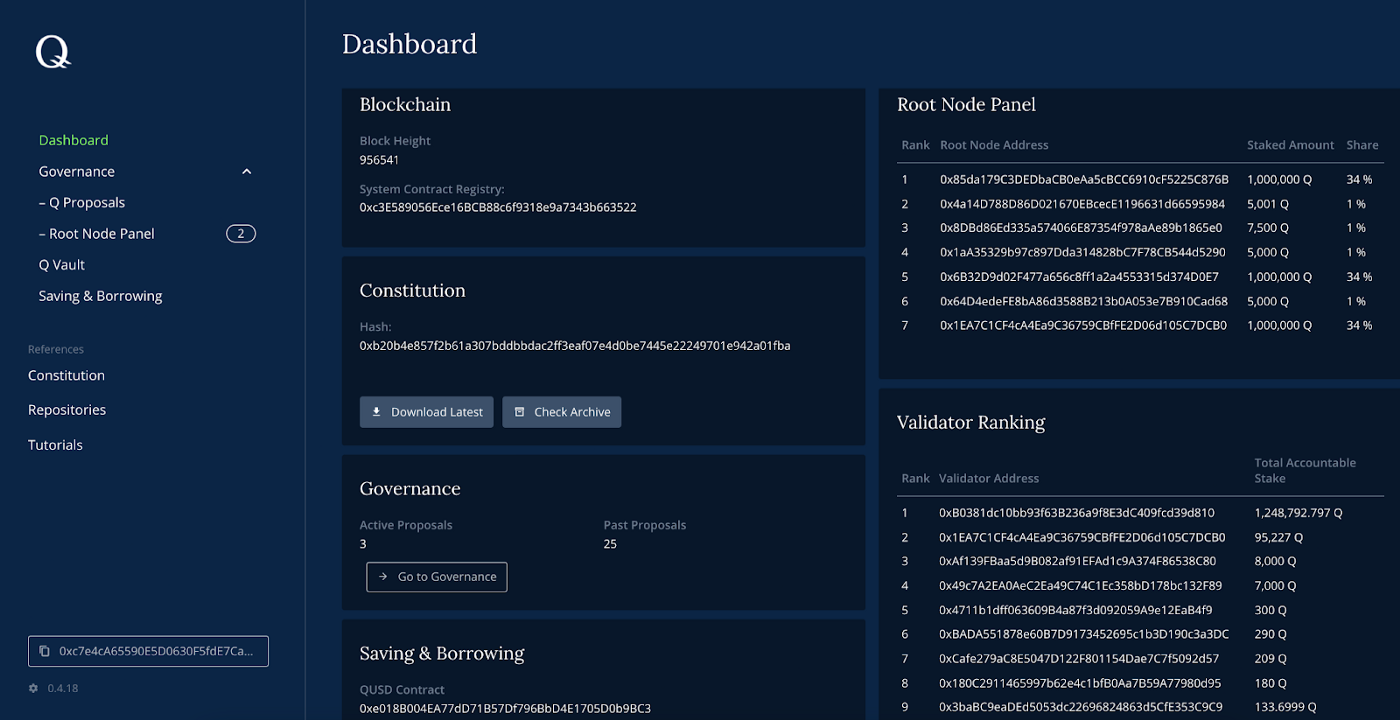The width and height of the screenshot is (1400, 720).
Task: Open the Repositories reference link
Action: coord(67,410)
